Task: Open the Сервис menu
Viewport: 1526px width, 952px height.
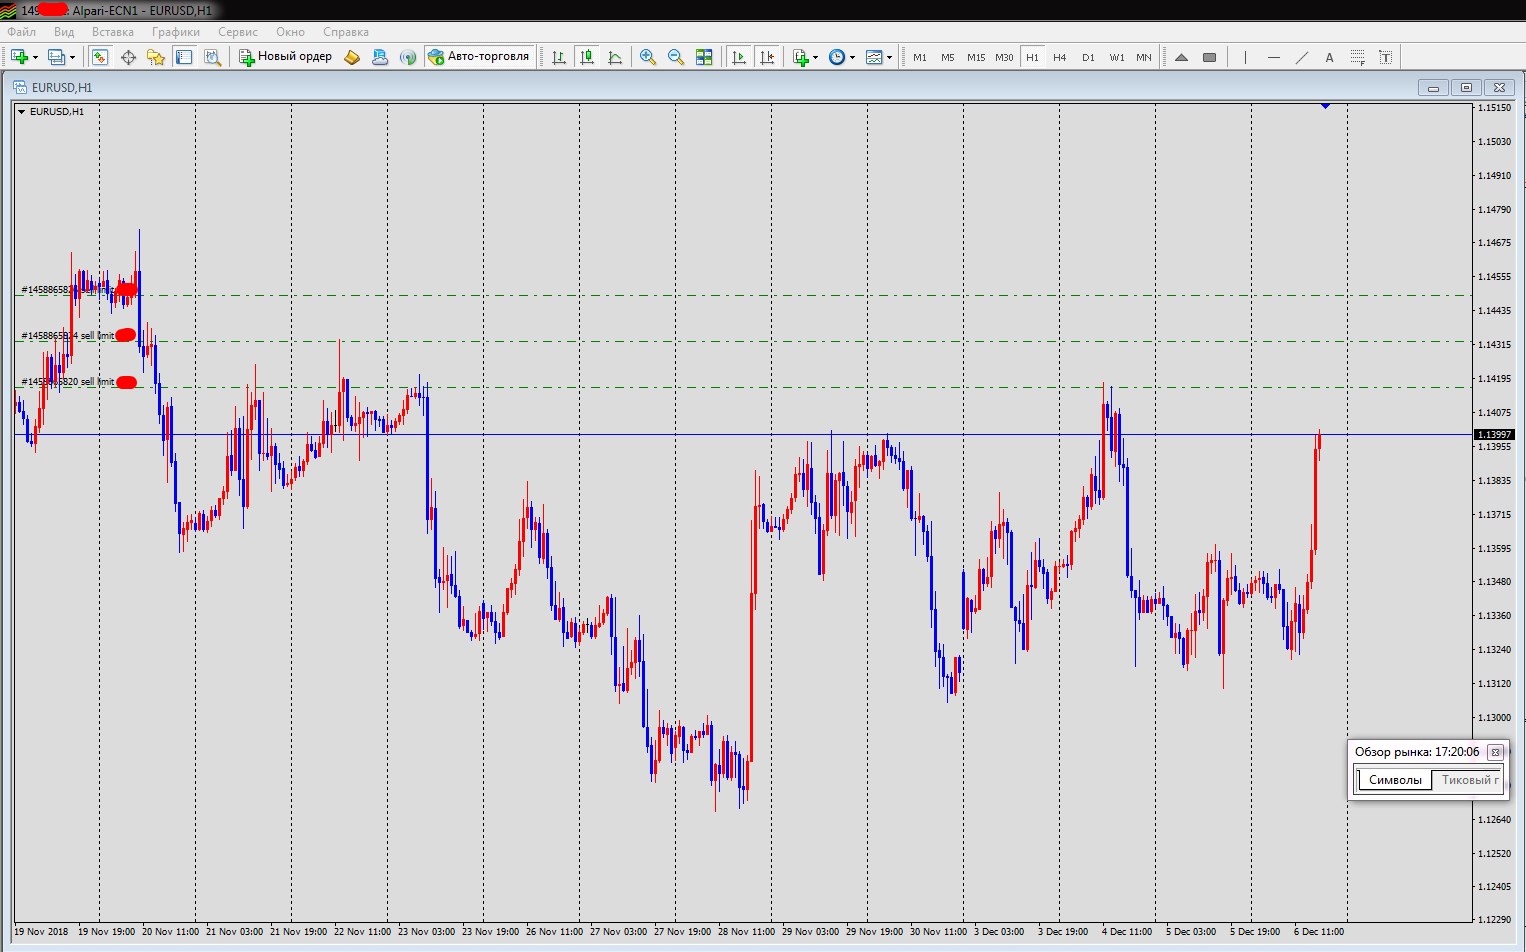Action: [x=237, y=32]
